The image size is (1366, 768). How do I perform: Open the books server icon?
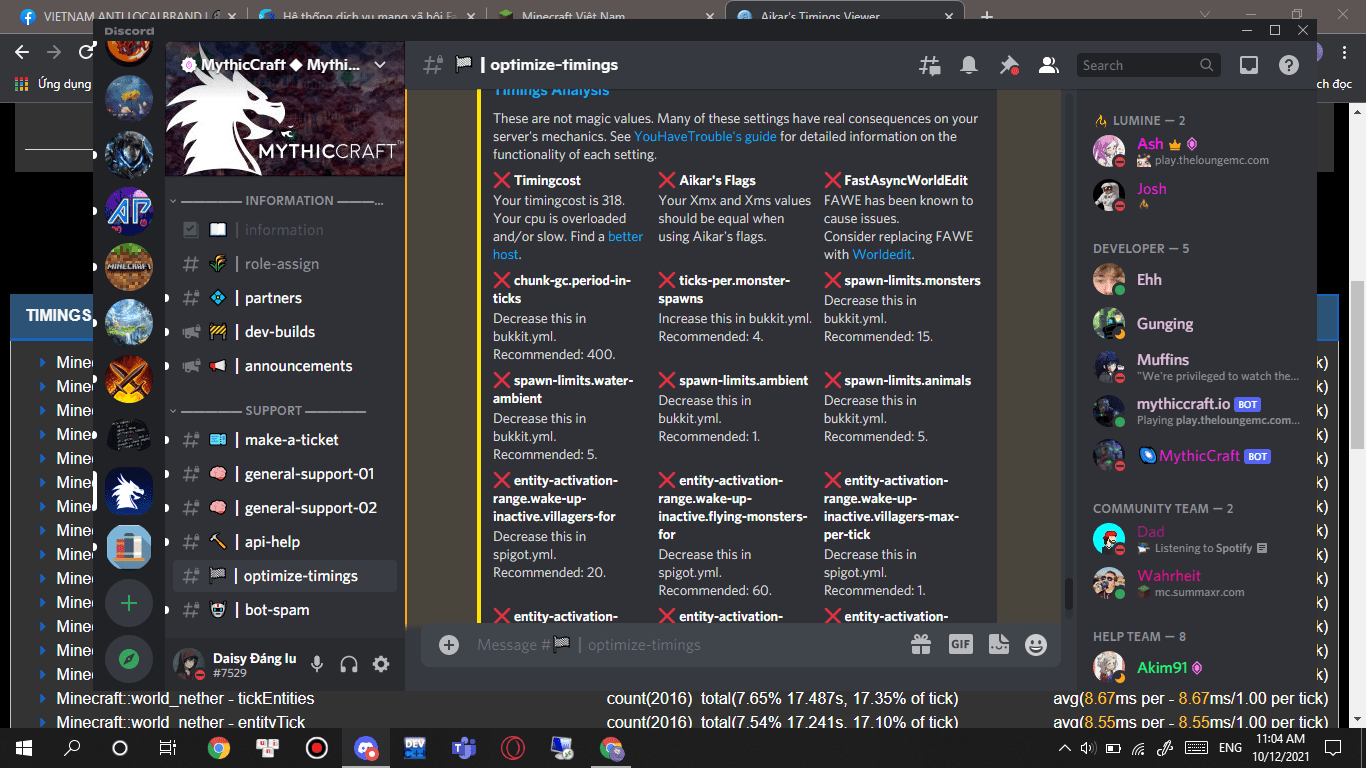pos(129,547)
